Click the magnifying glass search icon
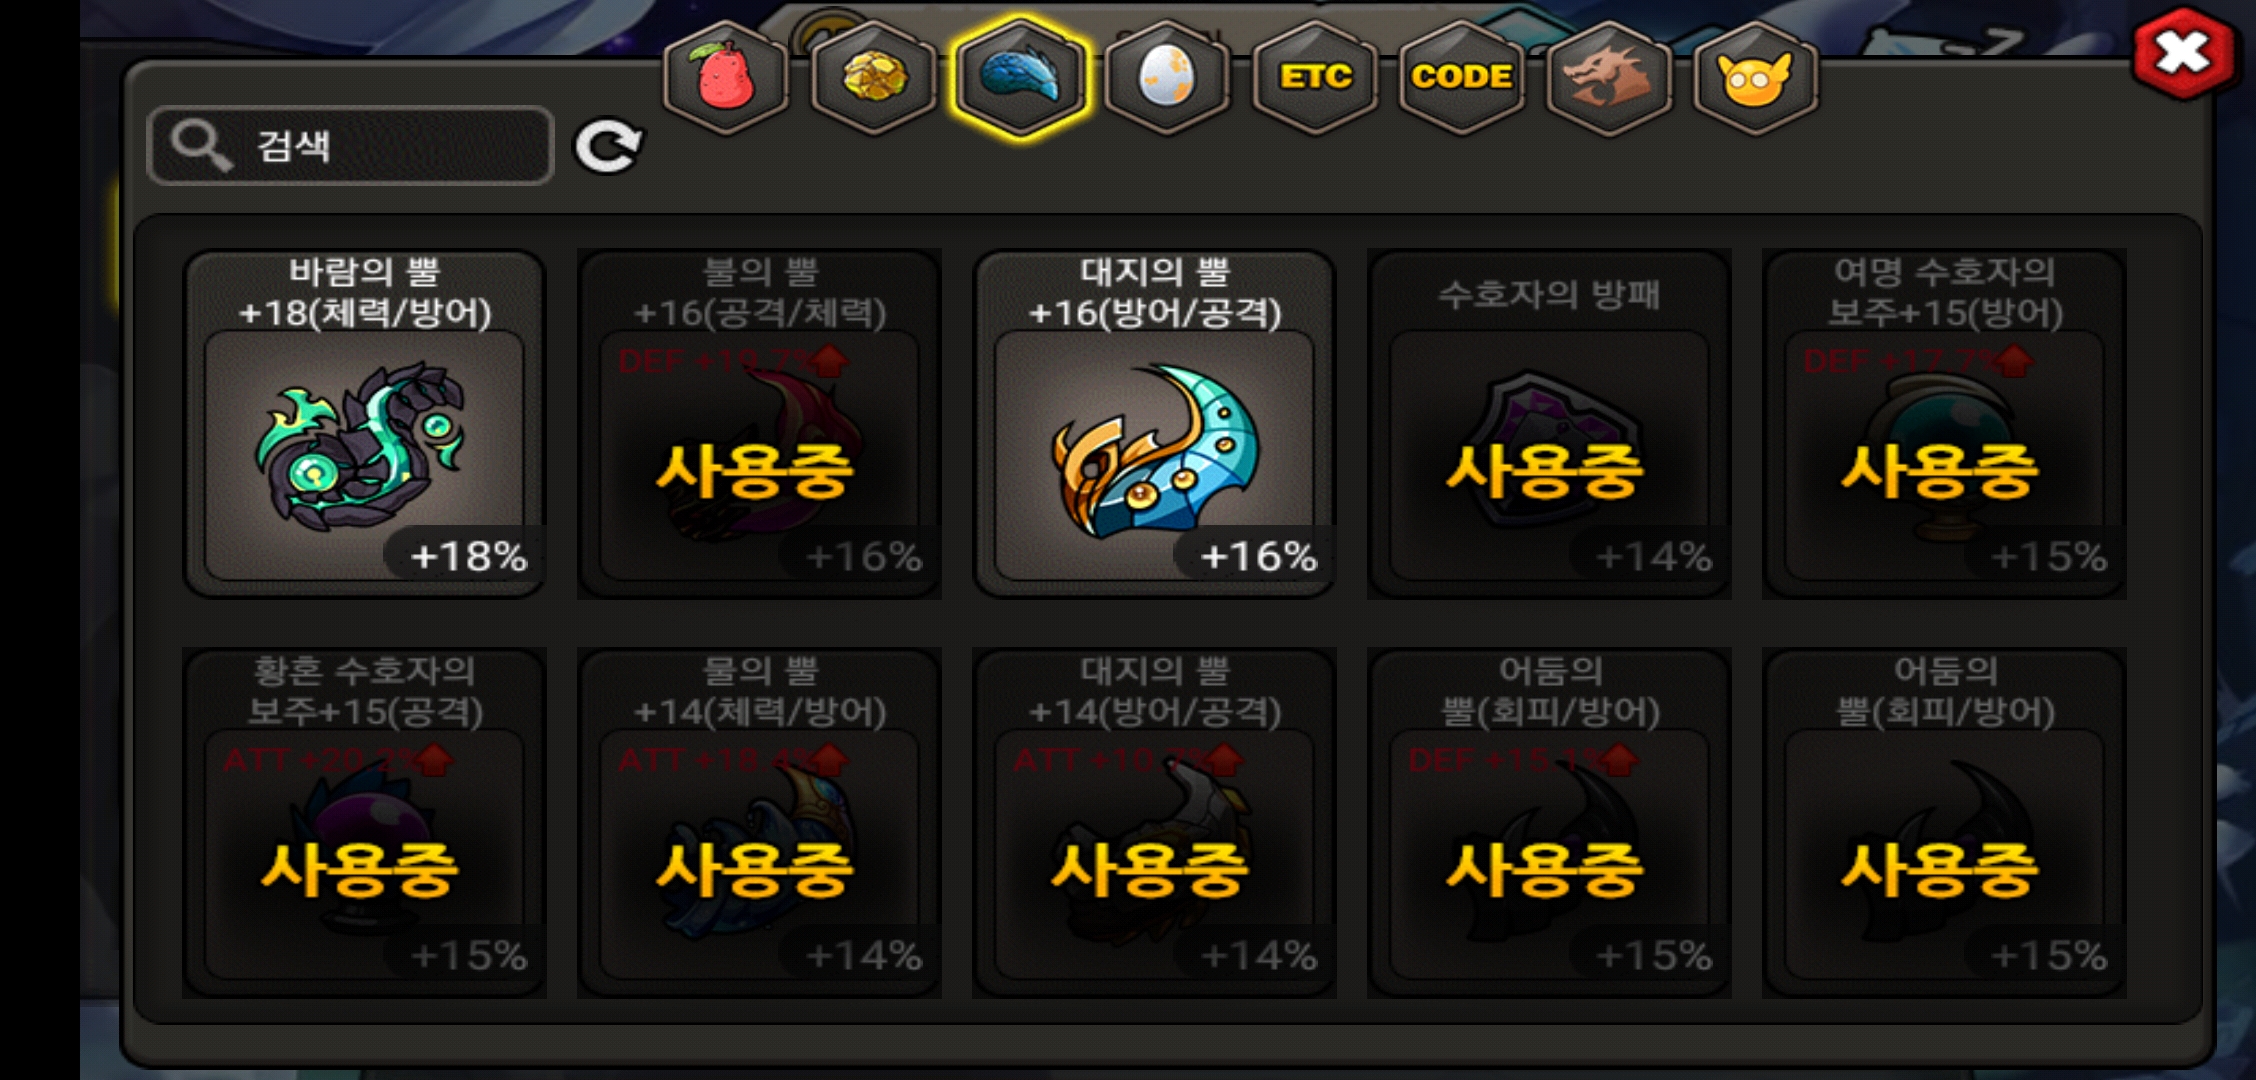 (200, 146)
